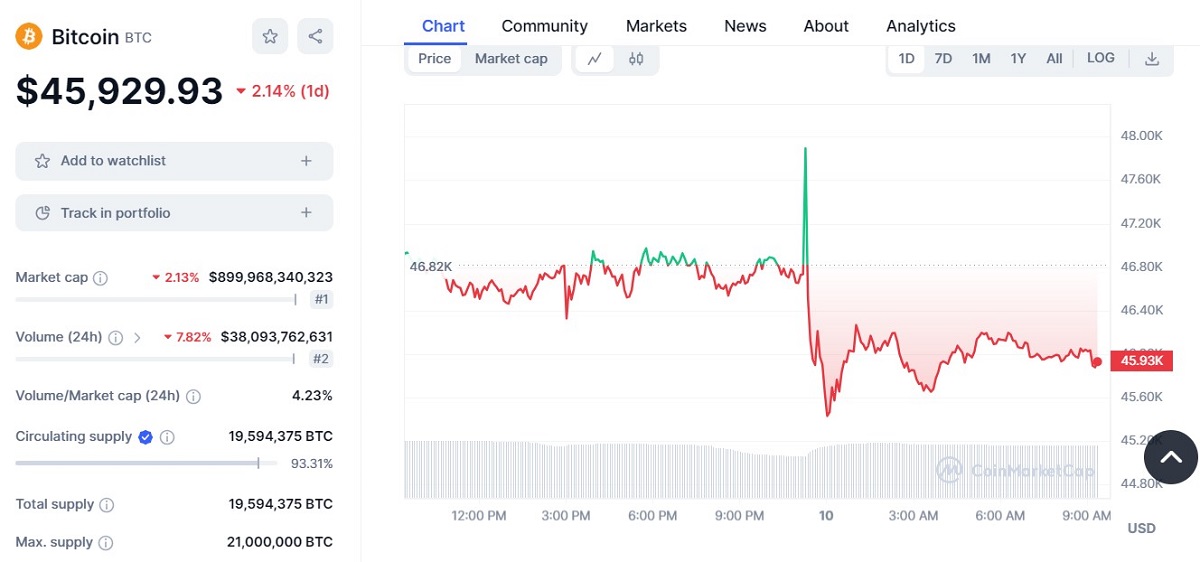1200x562 pixels.
Task: Select the Price chart toggle
Action: (x=435, y=59)
